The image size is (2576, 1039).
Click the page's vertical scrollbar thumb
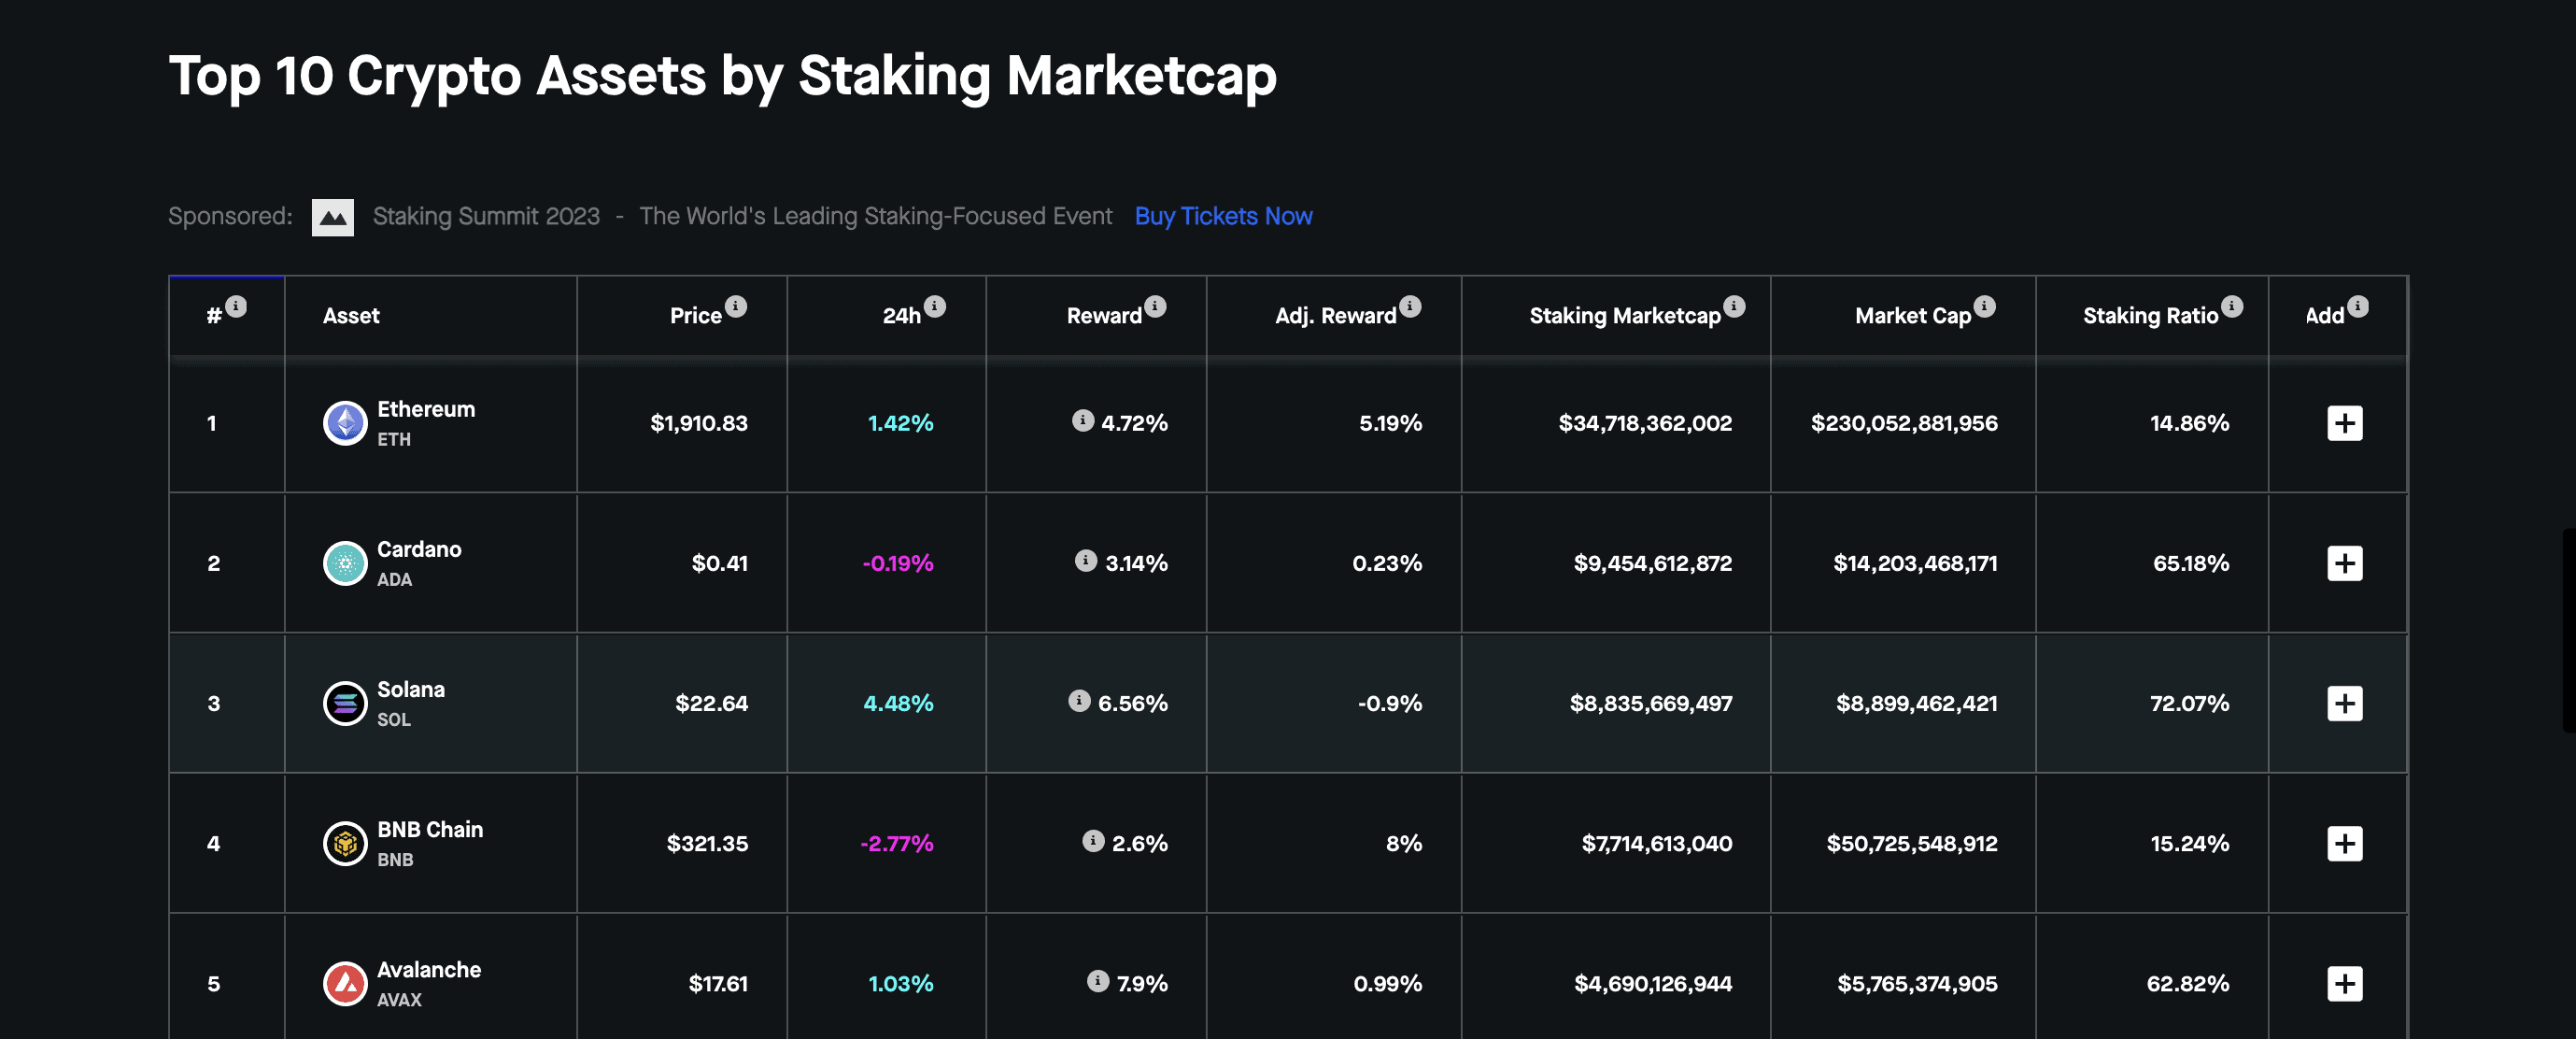tap(2569, 630)
